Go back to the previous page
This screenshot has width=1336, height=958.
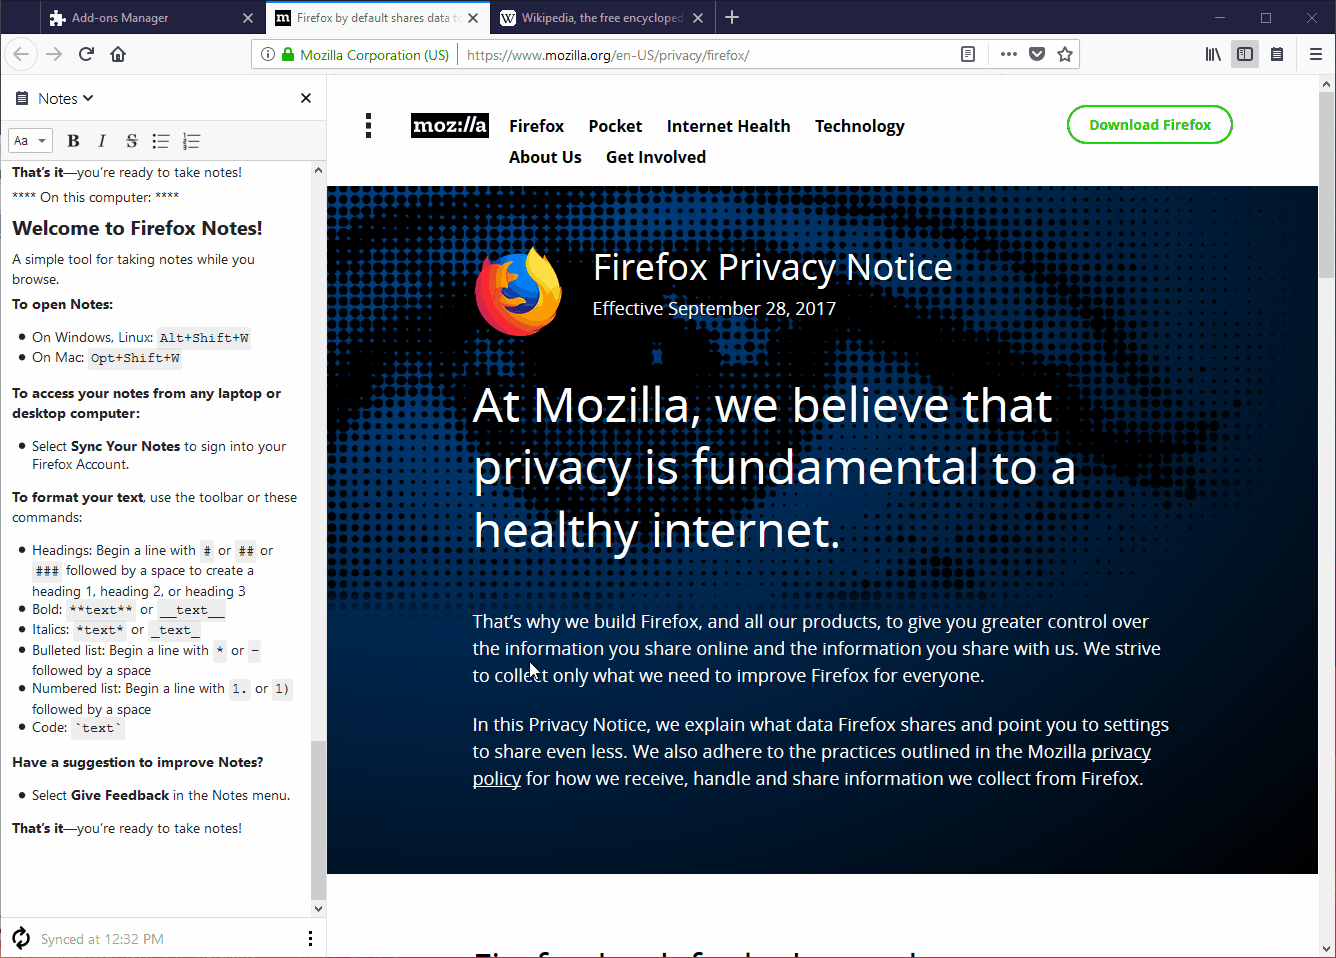22,54
